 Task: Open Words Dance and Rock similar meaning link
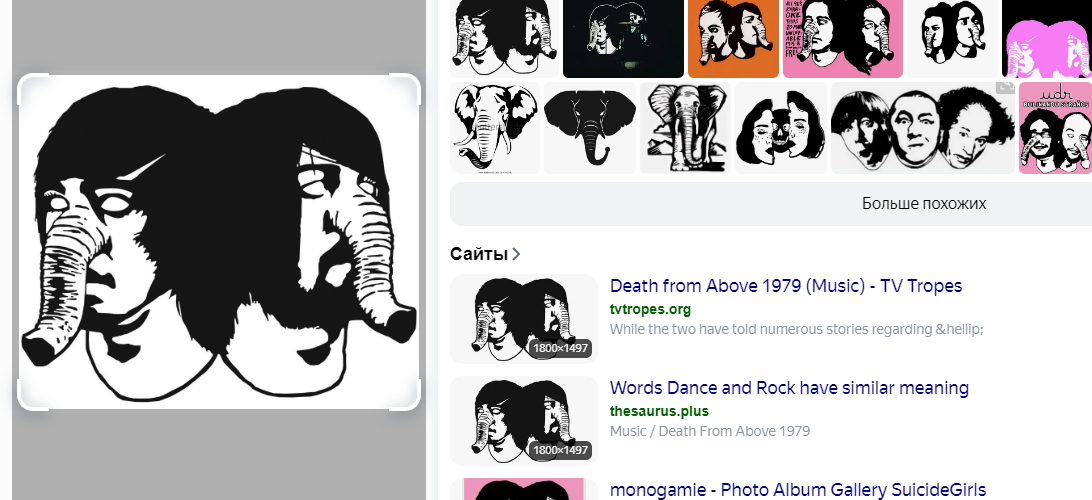pyautogui.click(x=789, y=388)
